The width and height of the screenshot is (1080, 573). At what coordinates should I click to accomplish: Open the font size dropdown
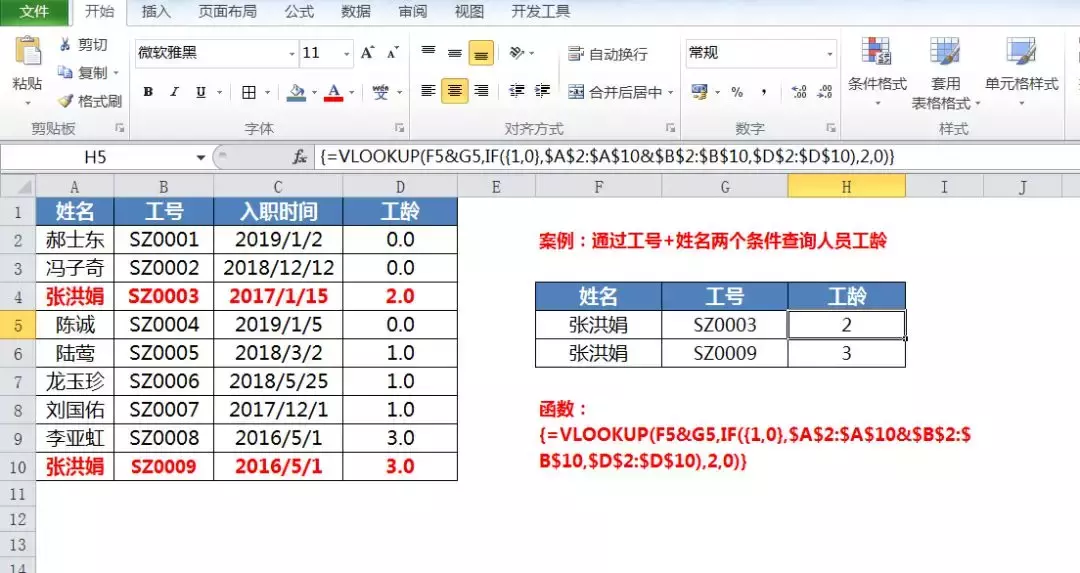coord(346,53)
